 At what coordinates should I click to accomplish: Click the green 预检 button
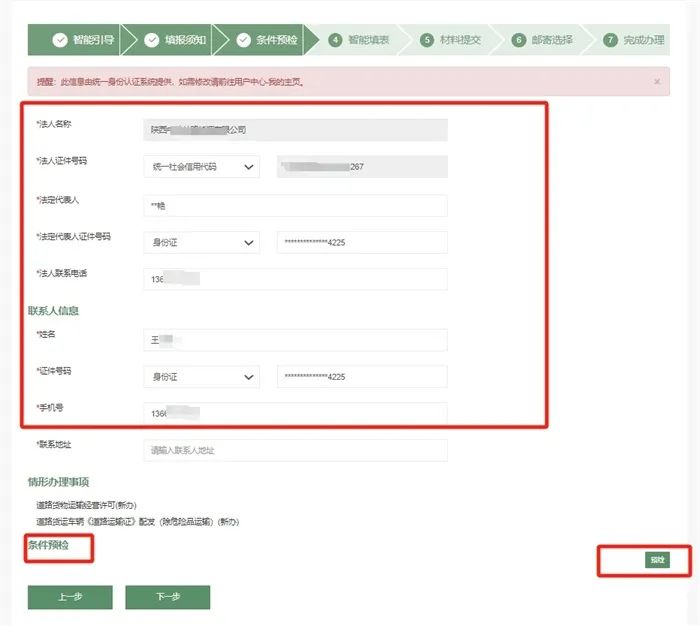click(x=657, y=560)
